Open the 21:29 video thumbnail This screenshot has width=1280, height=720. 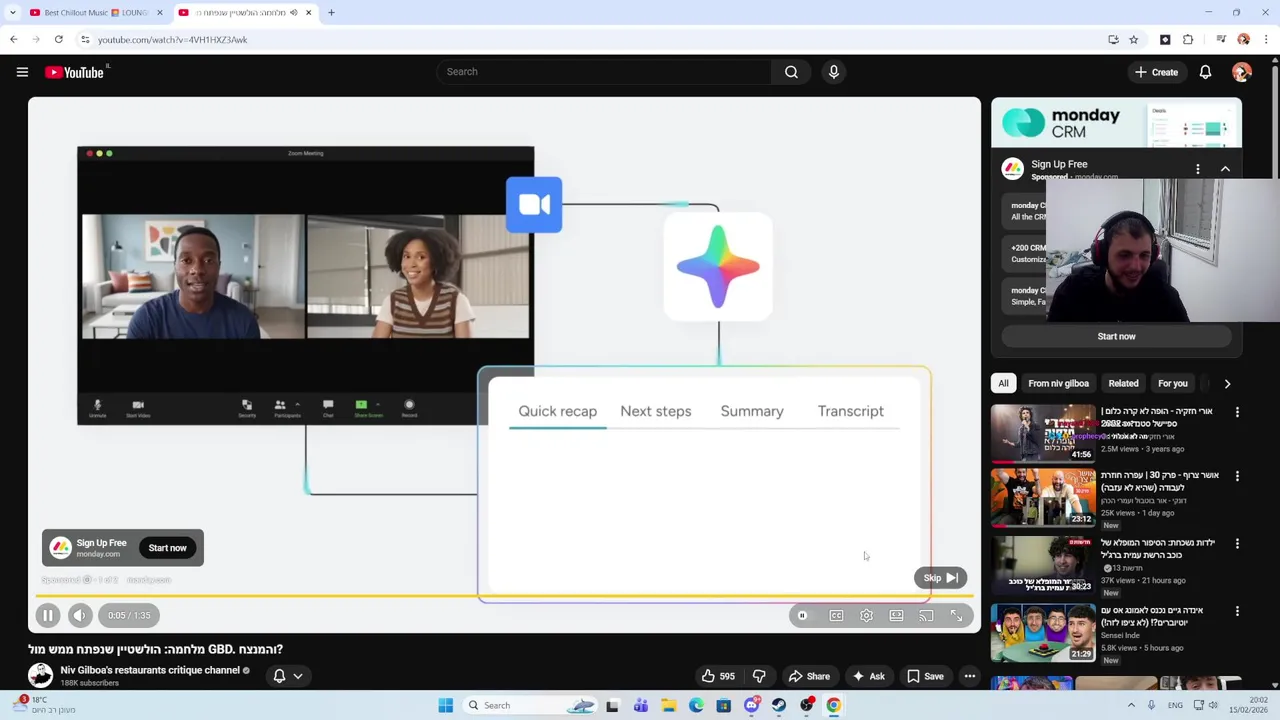coord(1043,633)
